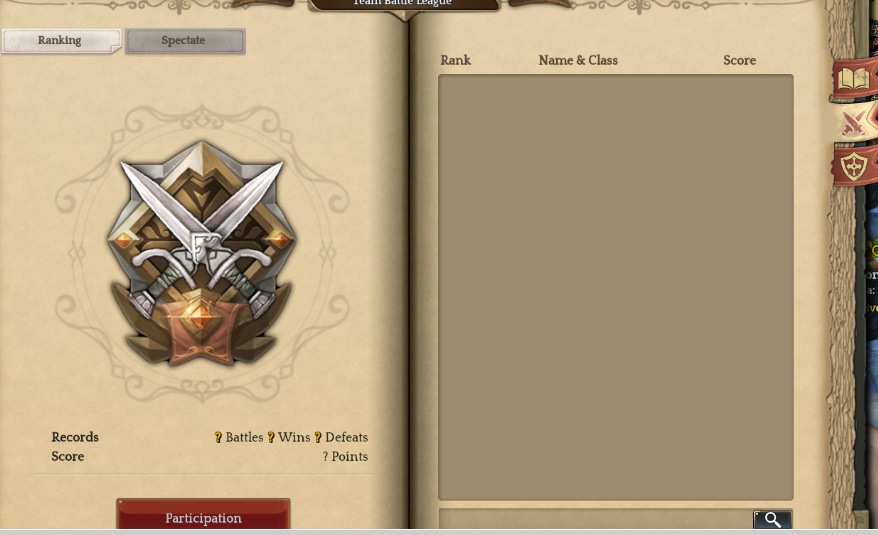This screenshot has height=535, width=878.
Task: Click inside the empty ranking list panel
Action: 615,287
